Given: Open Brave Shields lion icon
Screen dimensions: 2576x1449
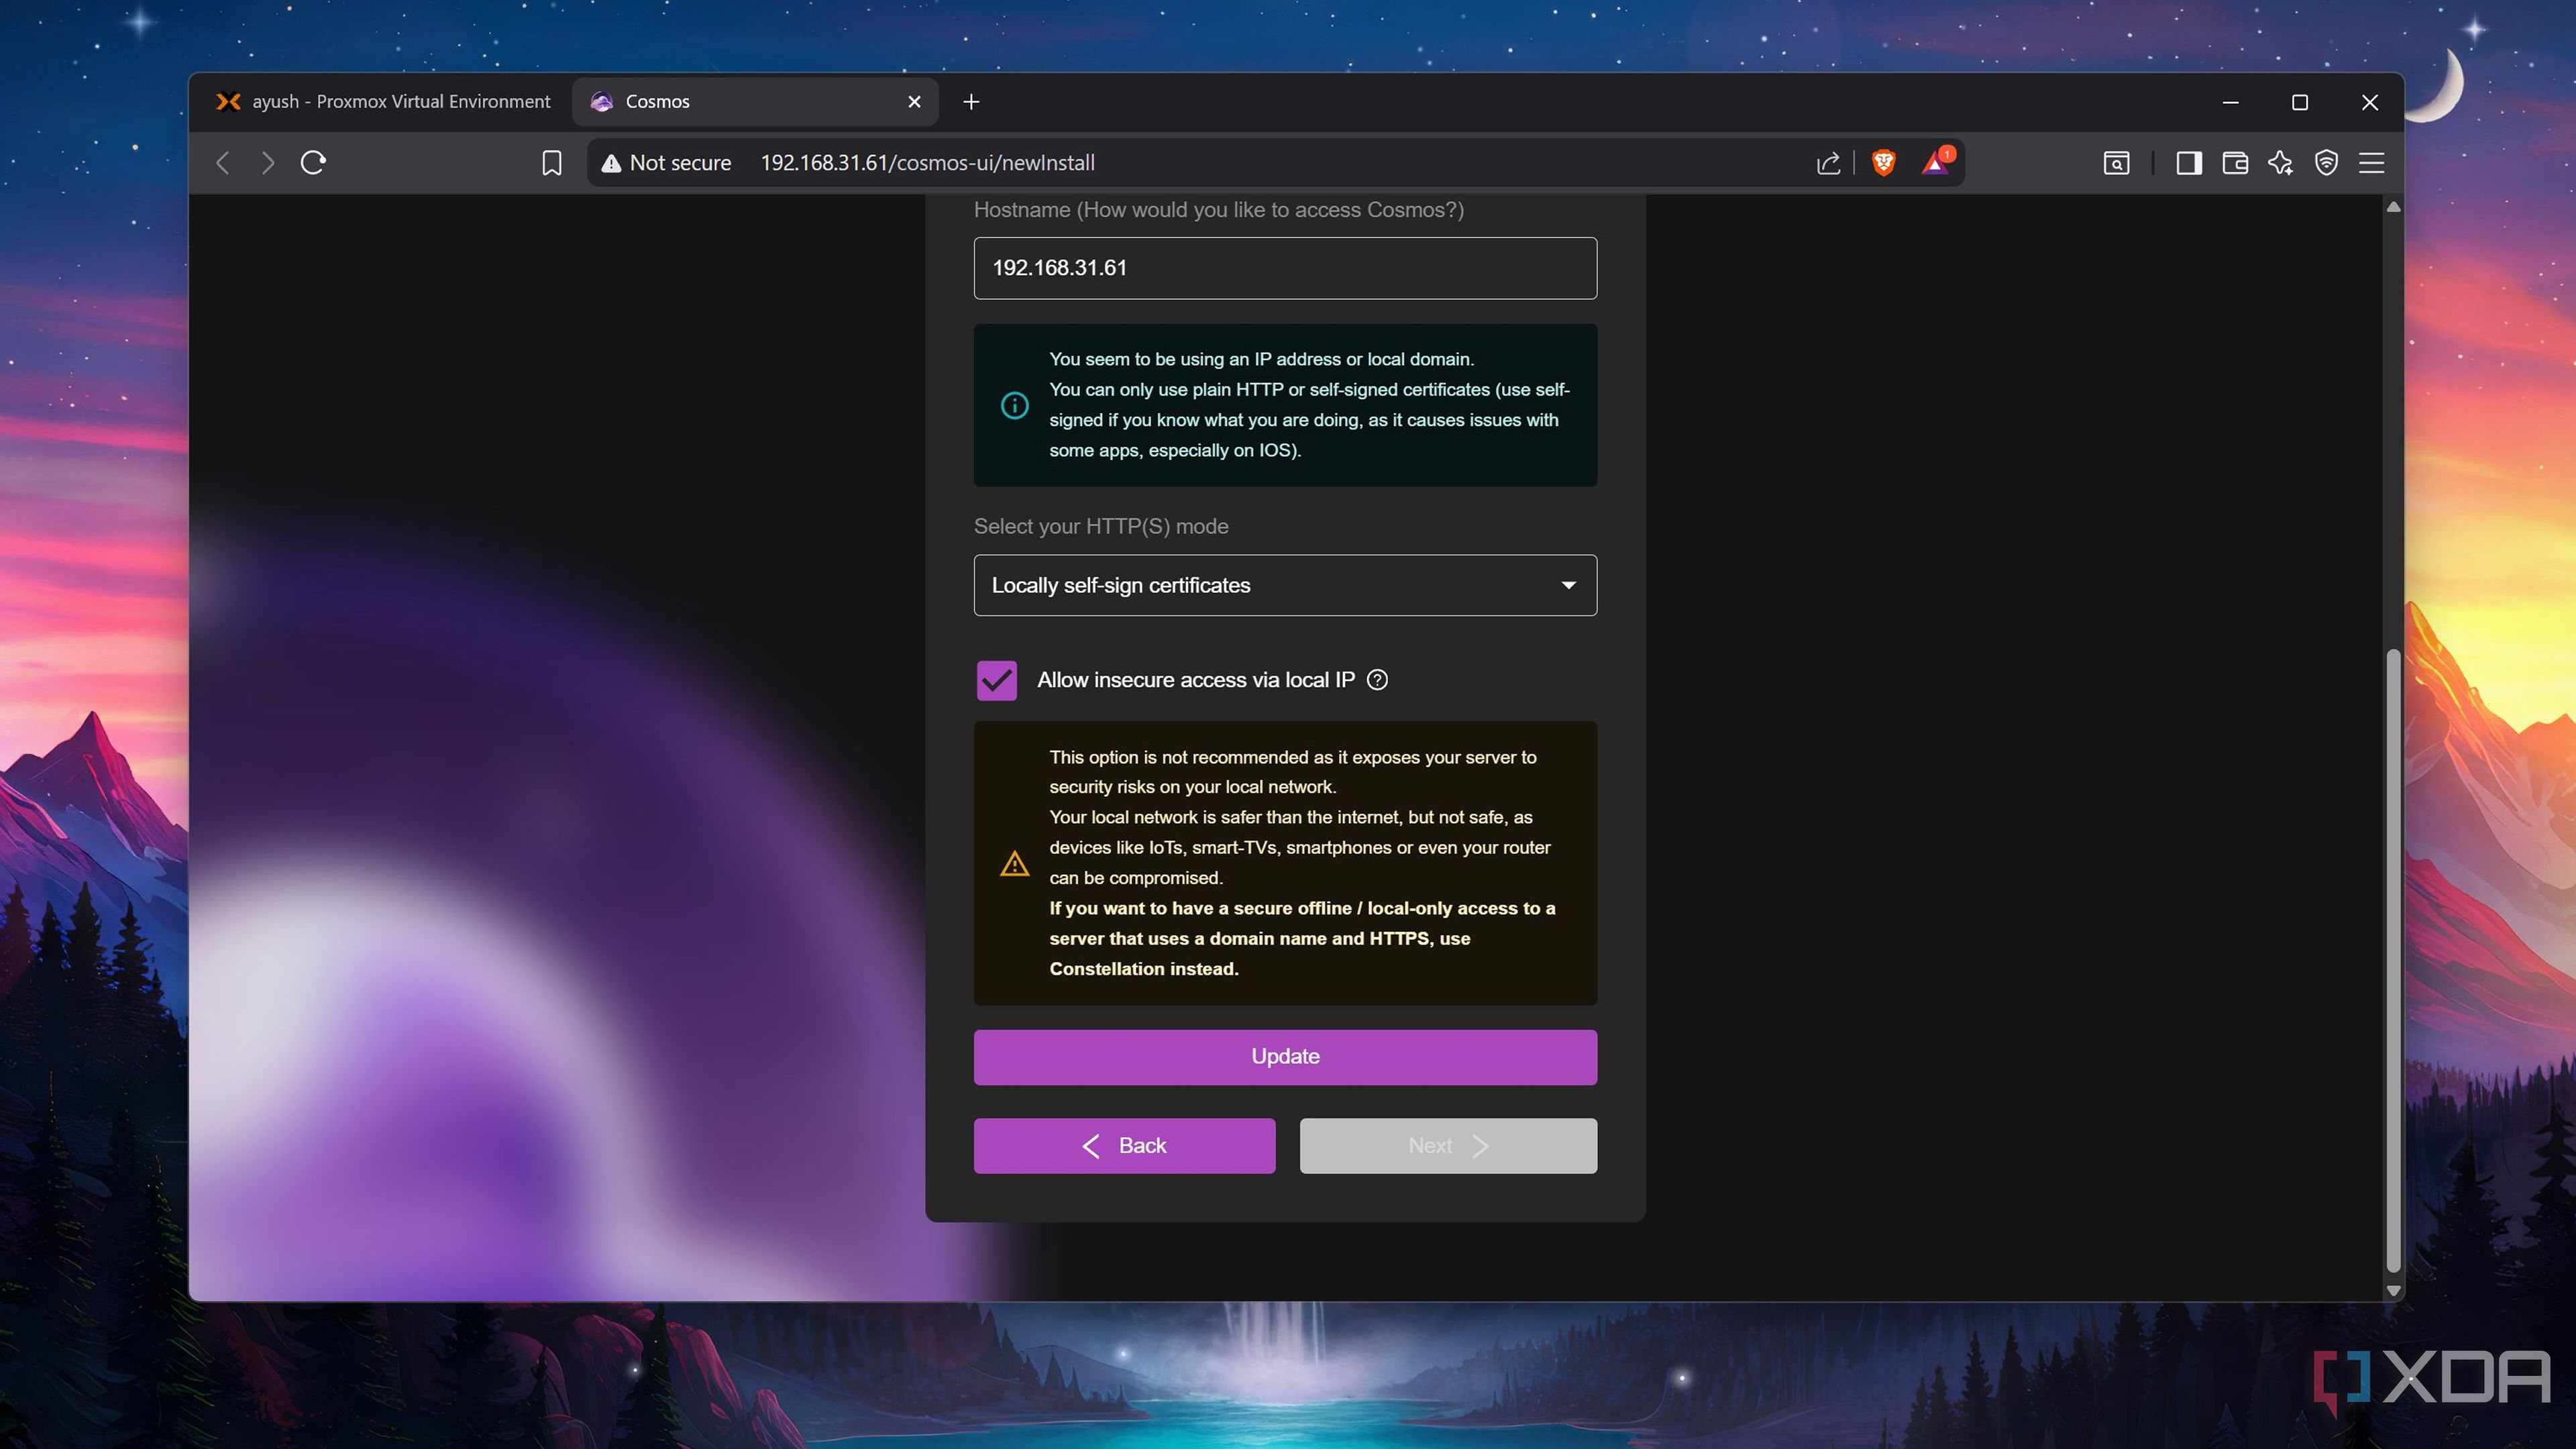Looking at the screenshot, I should click(x=1884, y=162).
